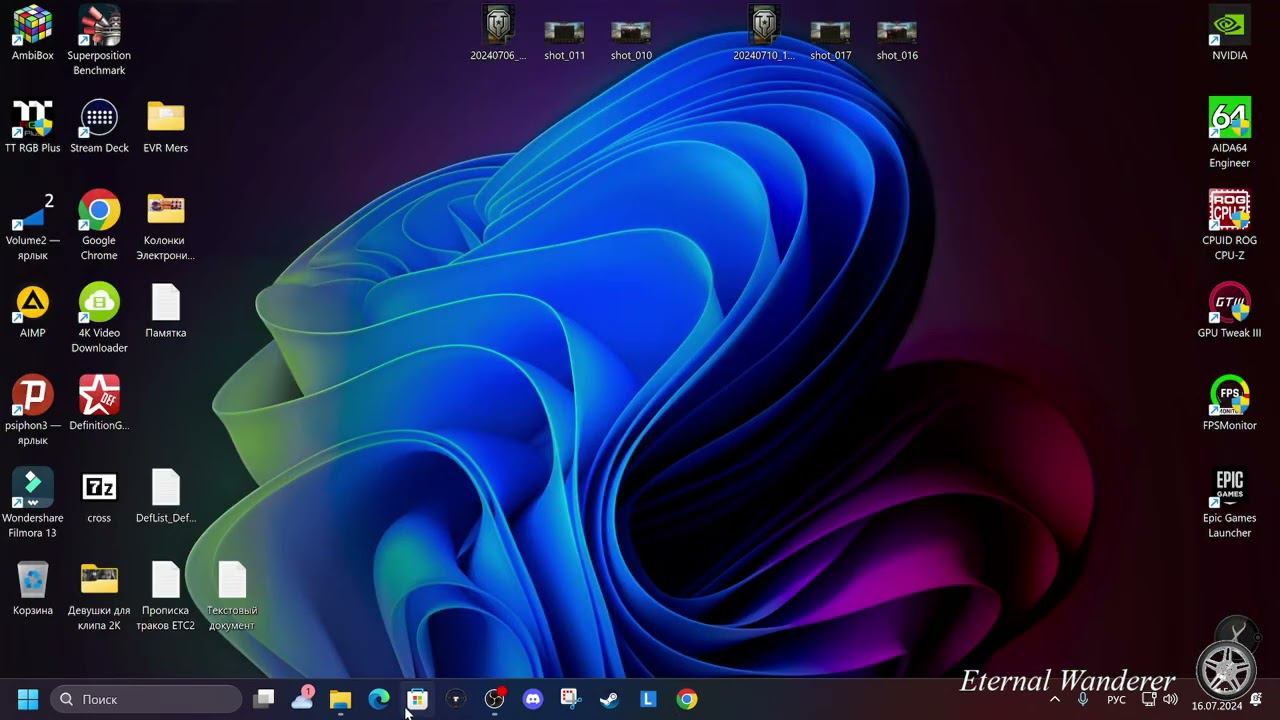
Task: Select the GPU Tweak III icon
Action: pos(1229,303)
